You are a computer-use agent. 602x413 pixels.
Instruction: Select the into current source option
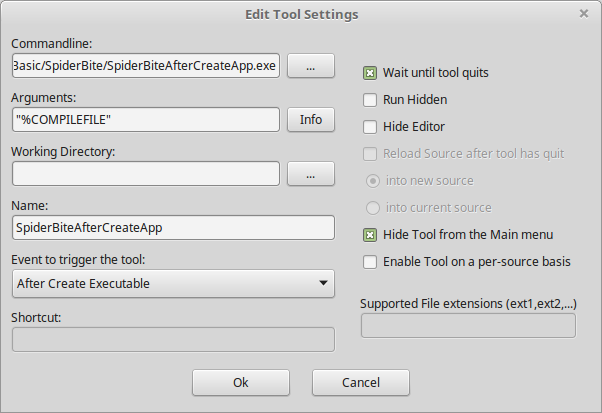click(373, 208)
